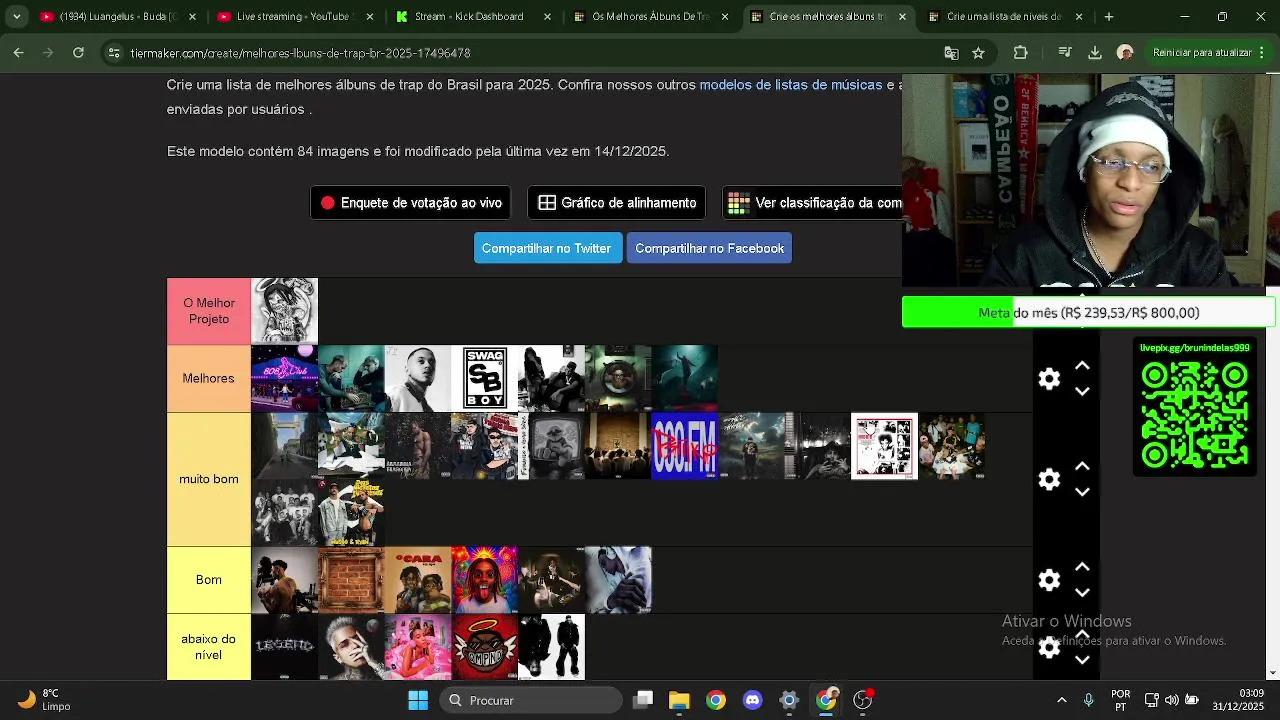This screenshot has width=1280, height=720.
Task: Switch to Crie uma lista de níveis tab
Action: 1006,16
